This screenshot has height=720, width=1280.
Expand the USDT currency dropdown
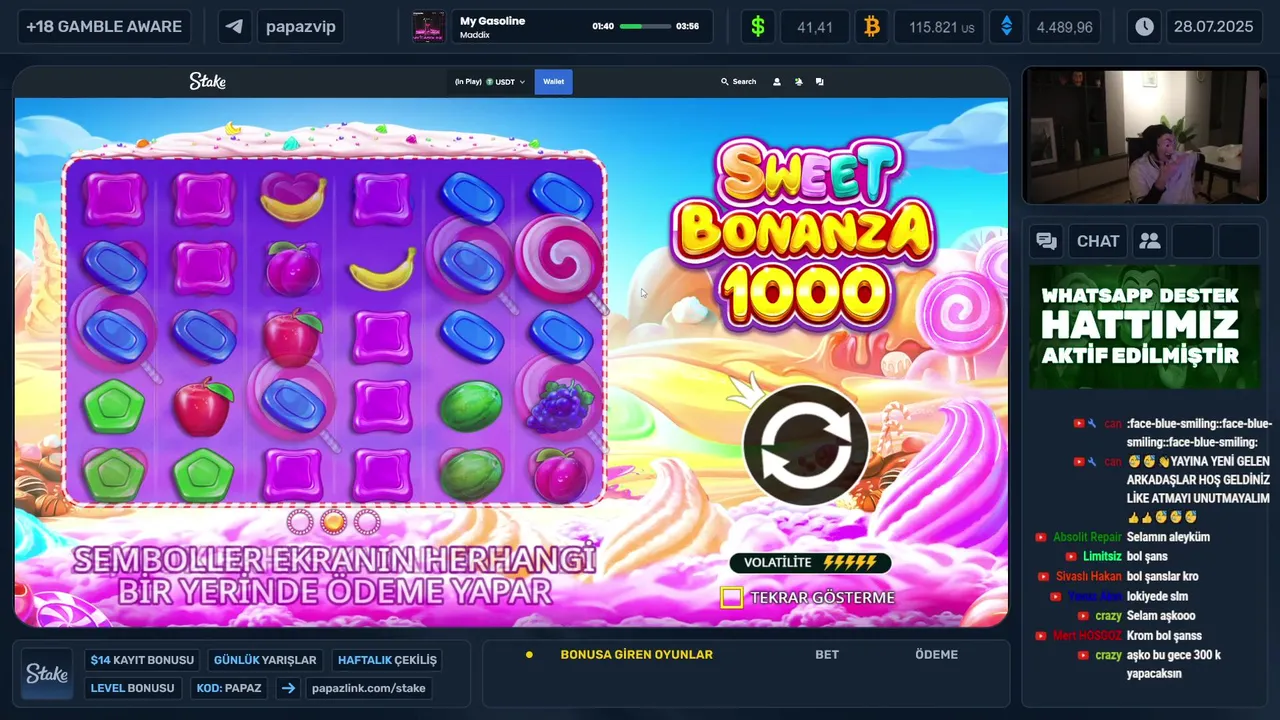tap(490, 82)
